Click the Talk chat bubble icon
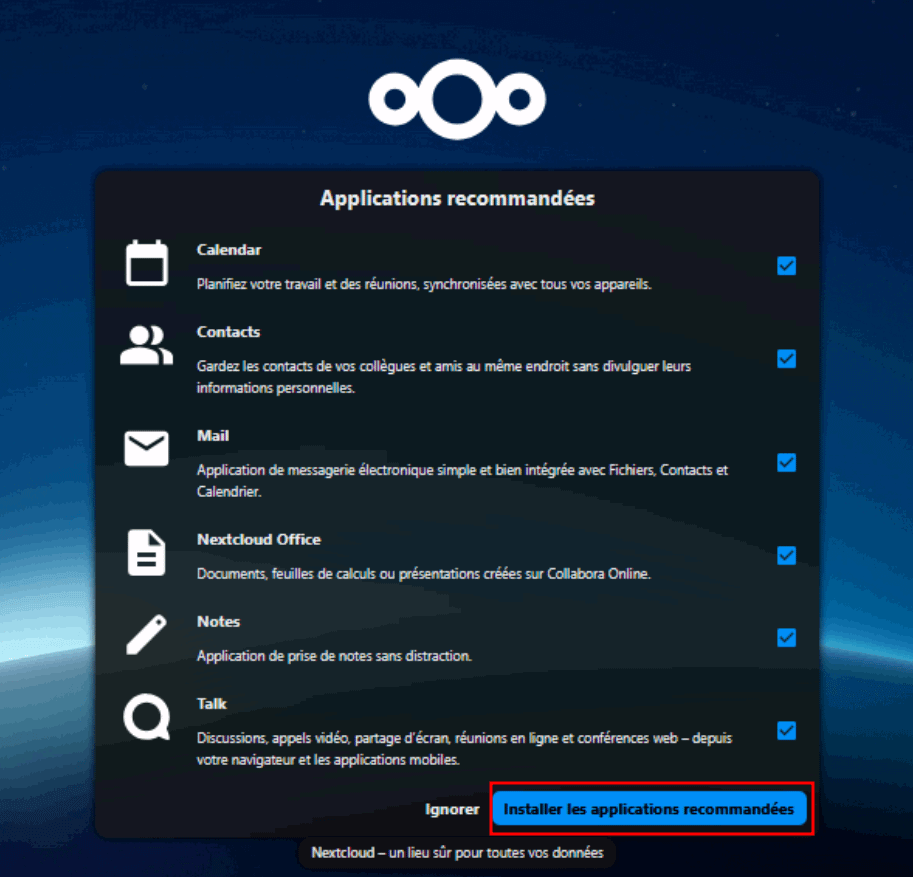The image size is (913, 877). pyautogui.click(x=146, y=717)
